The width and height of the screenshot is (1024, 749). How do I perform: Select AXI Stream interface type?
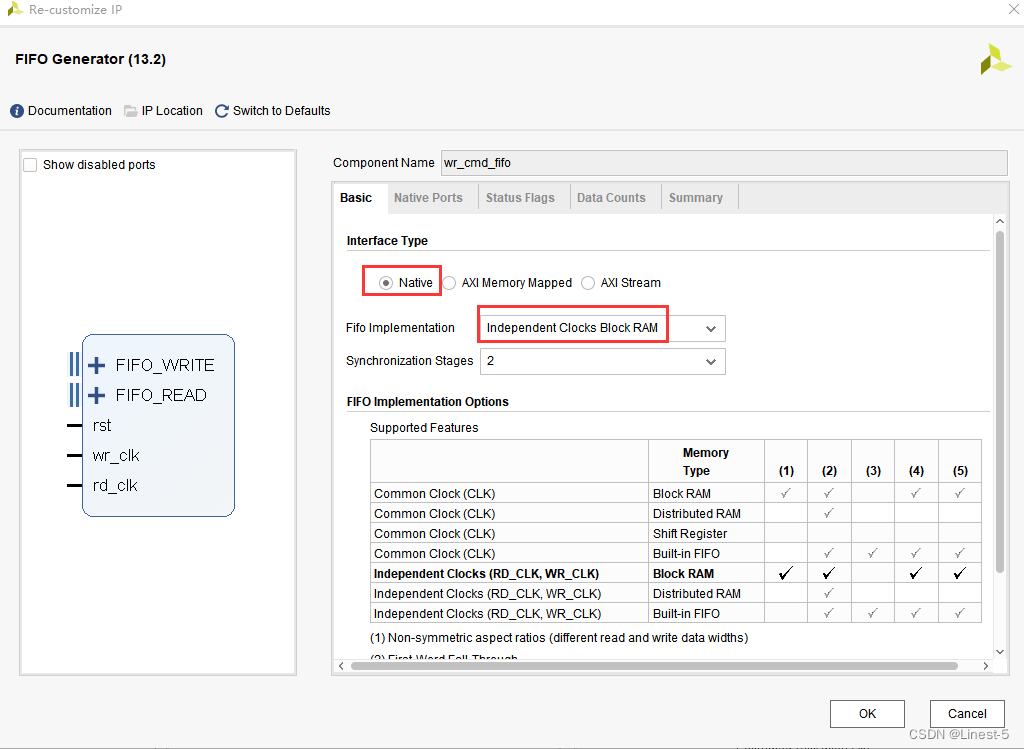click(588, 283)
